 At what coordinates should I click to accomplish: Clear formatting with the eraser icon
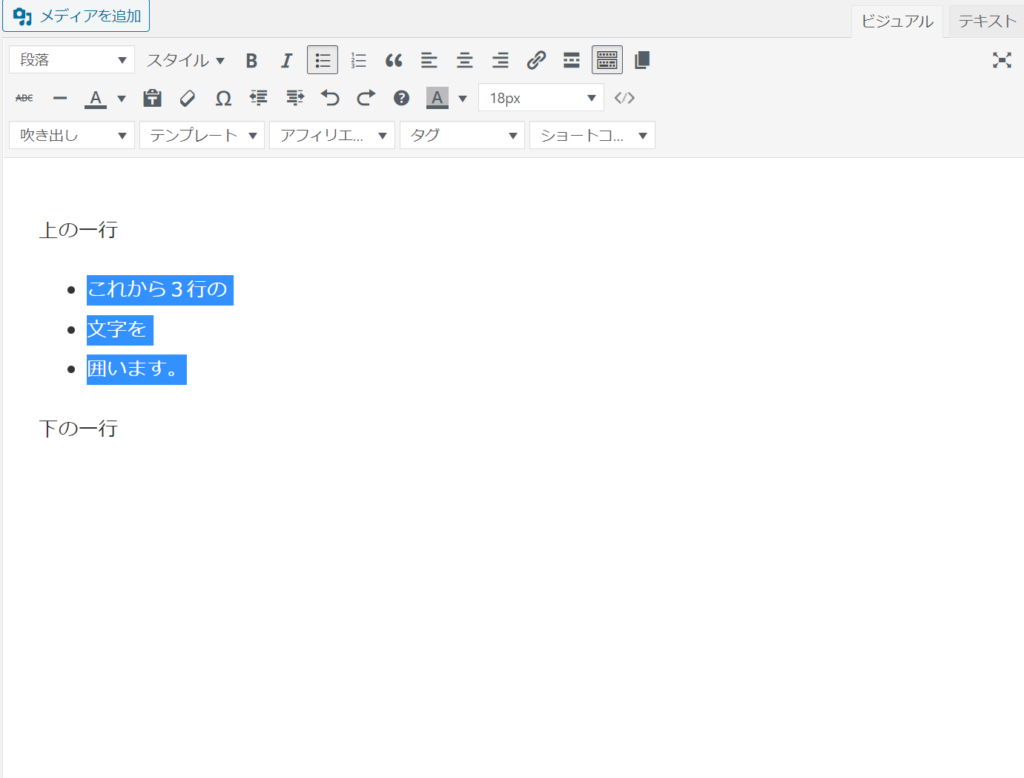point(187,98)
